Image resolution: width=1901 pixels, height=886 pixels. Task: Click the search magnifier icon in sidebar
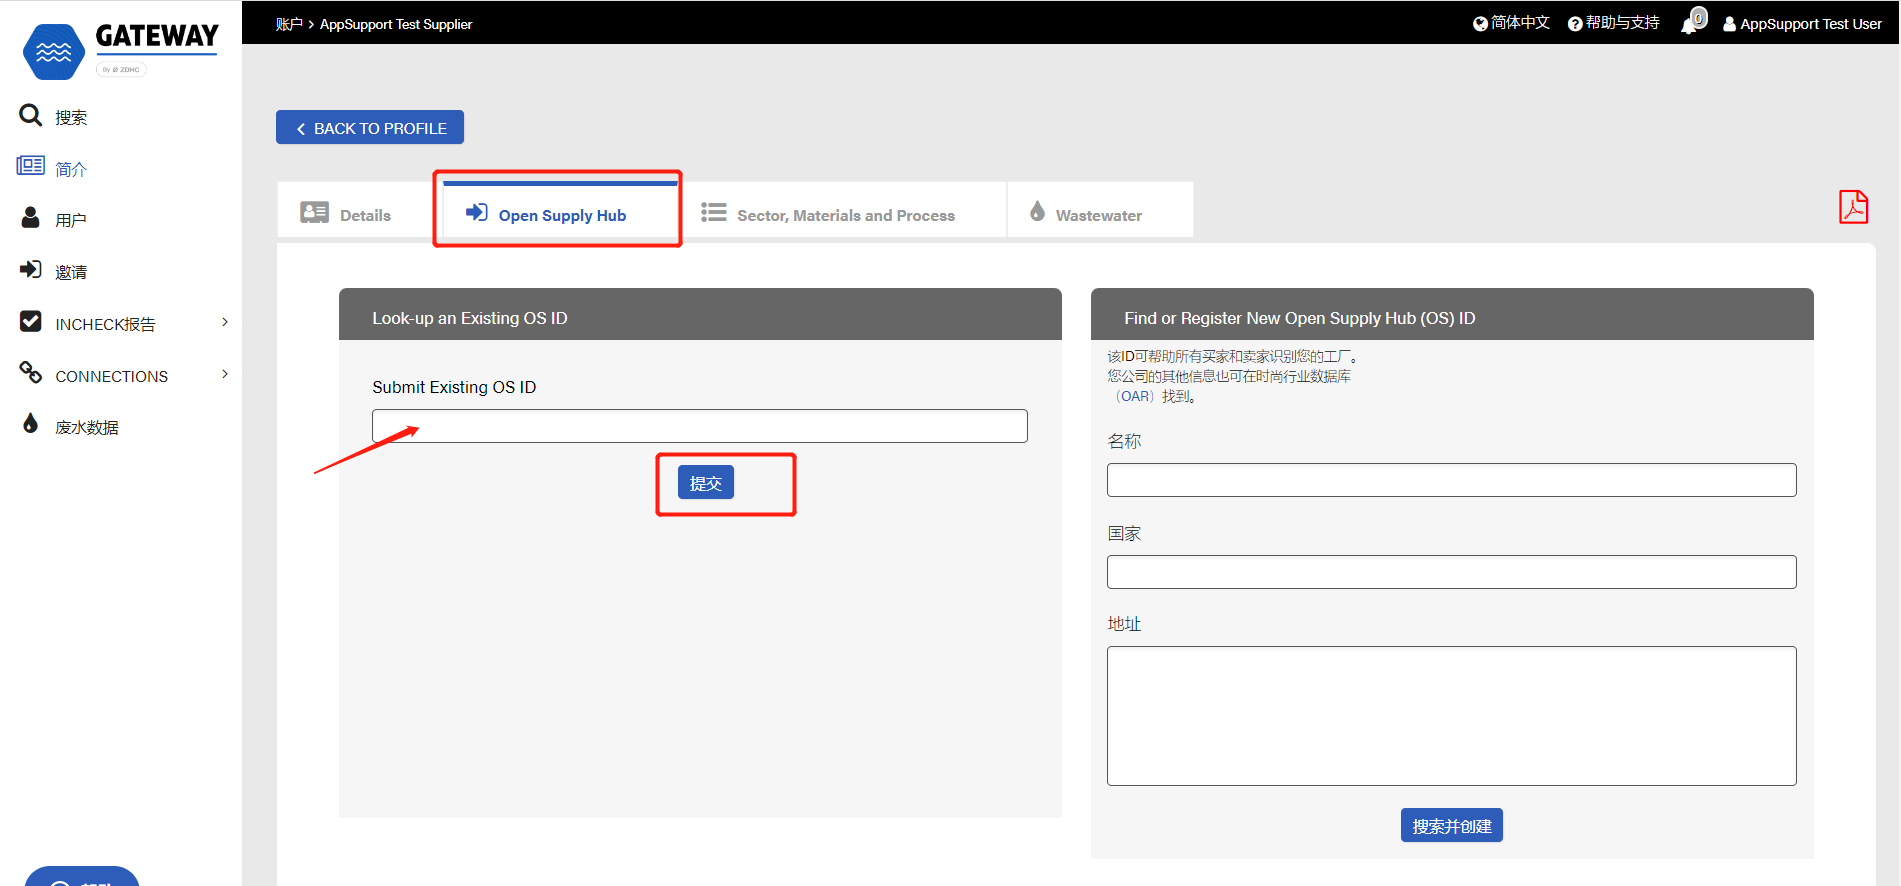tap(31, 116)
